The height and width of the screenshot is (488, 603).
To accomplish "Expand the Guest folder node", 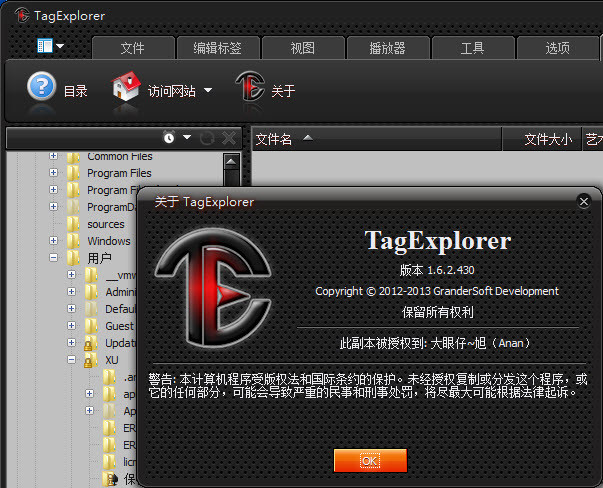I will (72, 325).
